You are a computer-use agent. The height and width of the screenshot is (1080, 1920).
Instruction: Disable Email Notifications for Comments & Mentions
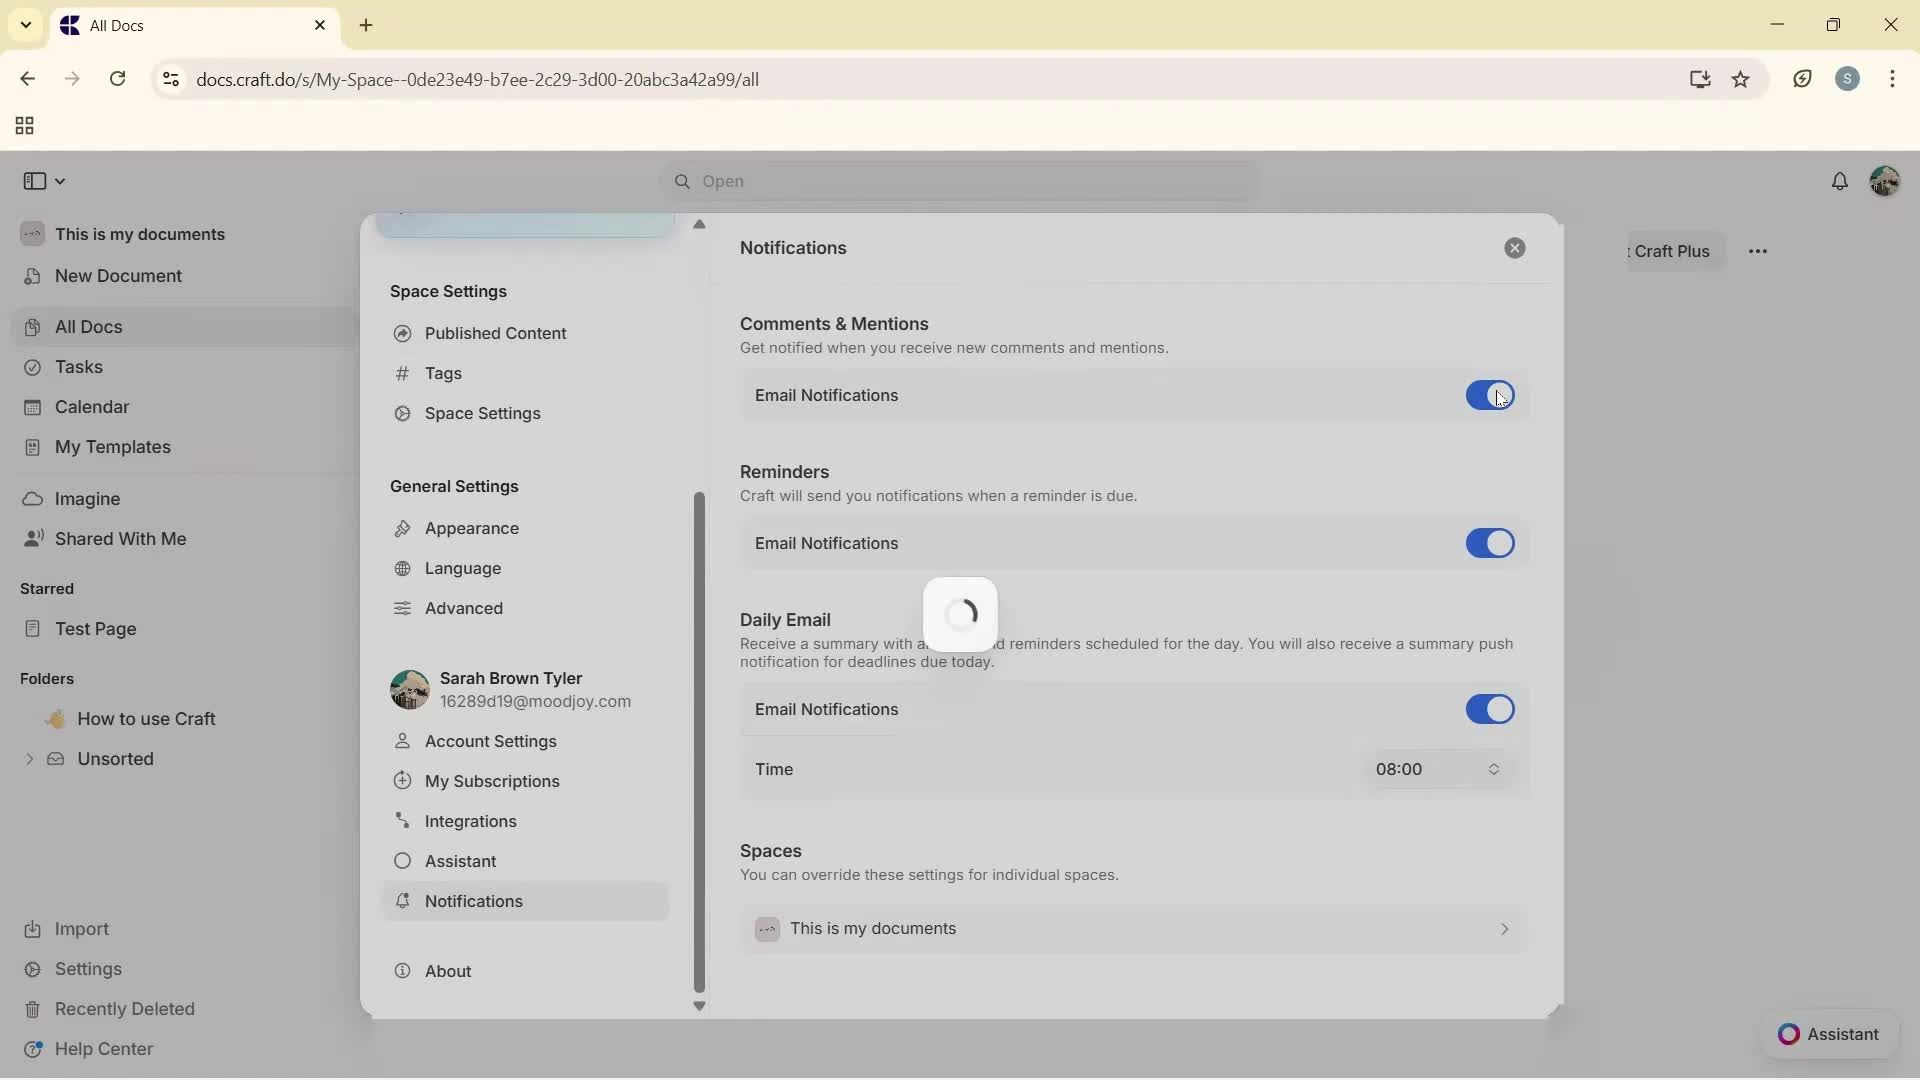point(1490,395)
